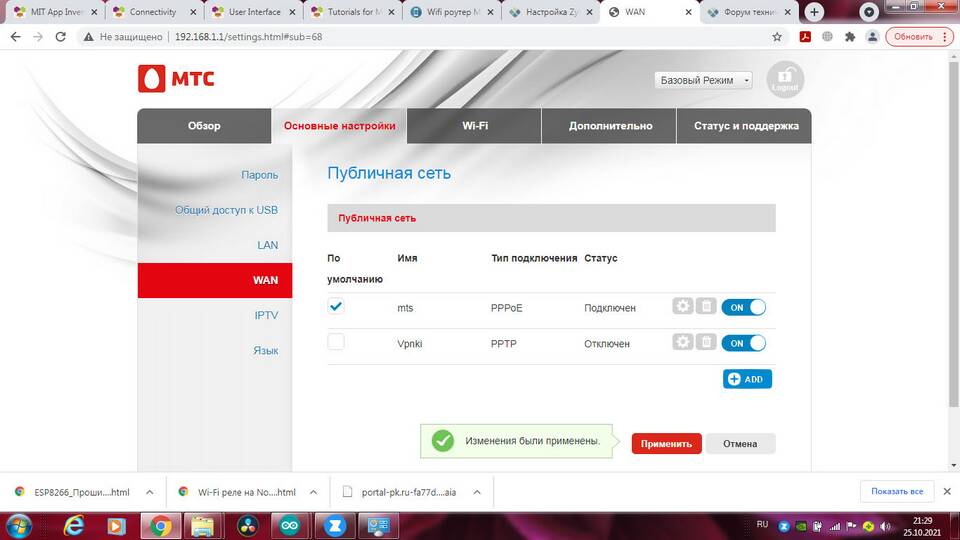Viewport: 960px width, 540px height.
Task: Expand options for Wi-Fi реле download item
Action: pos(313,492)
